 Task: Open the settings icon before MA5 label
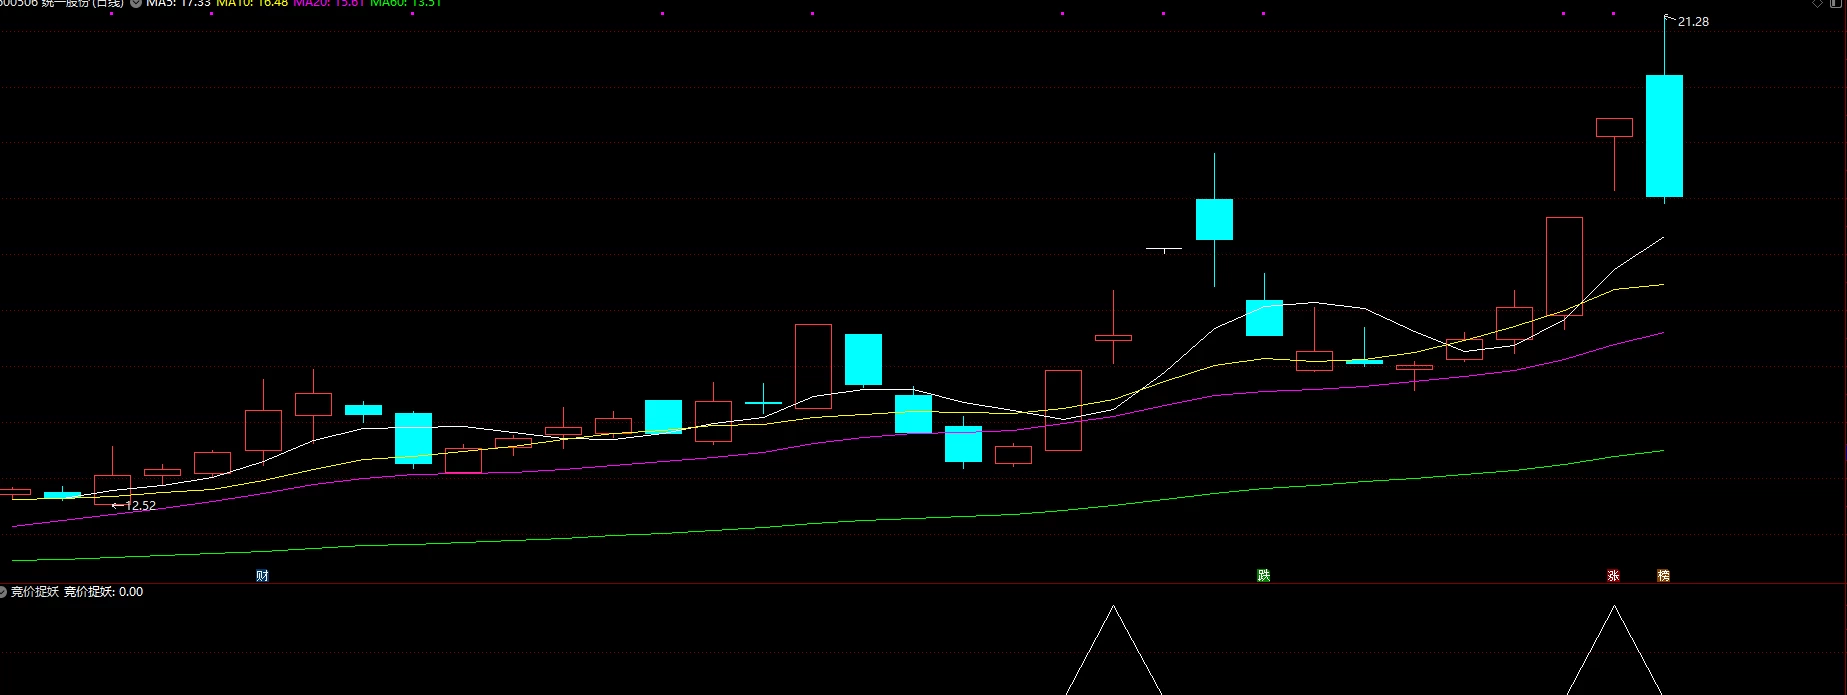136,3
